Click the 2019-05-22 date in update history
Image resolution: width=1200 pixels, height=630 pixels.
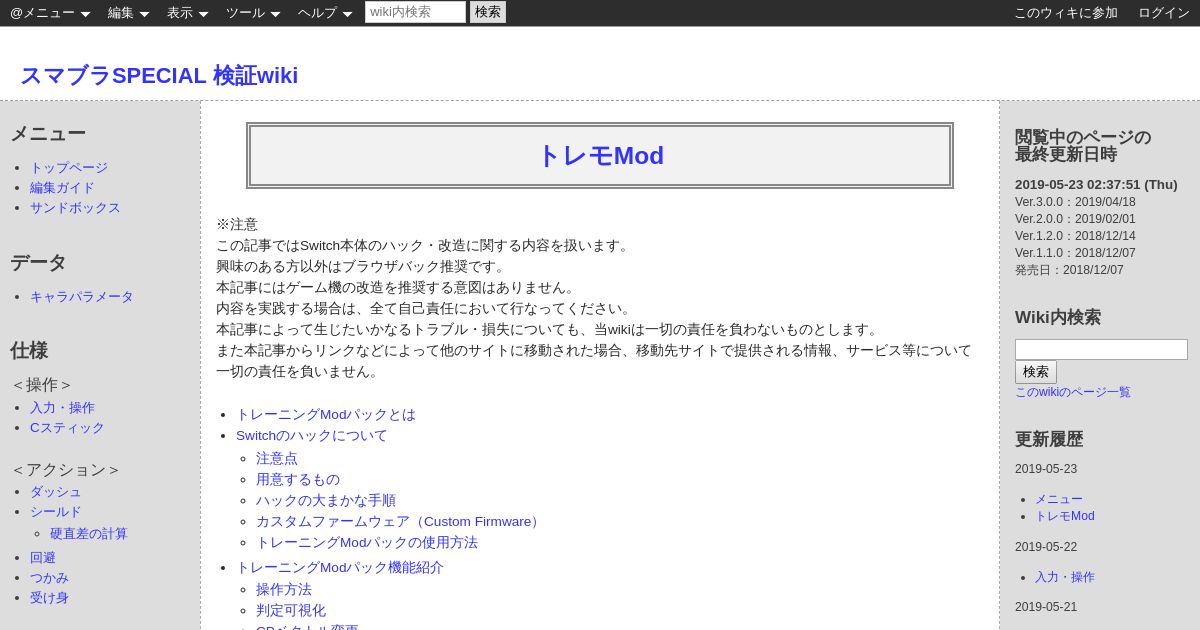(1046, 547)
